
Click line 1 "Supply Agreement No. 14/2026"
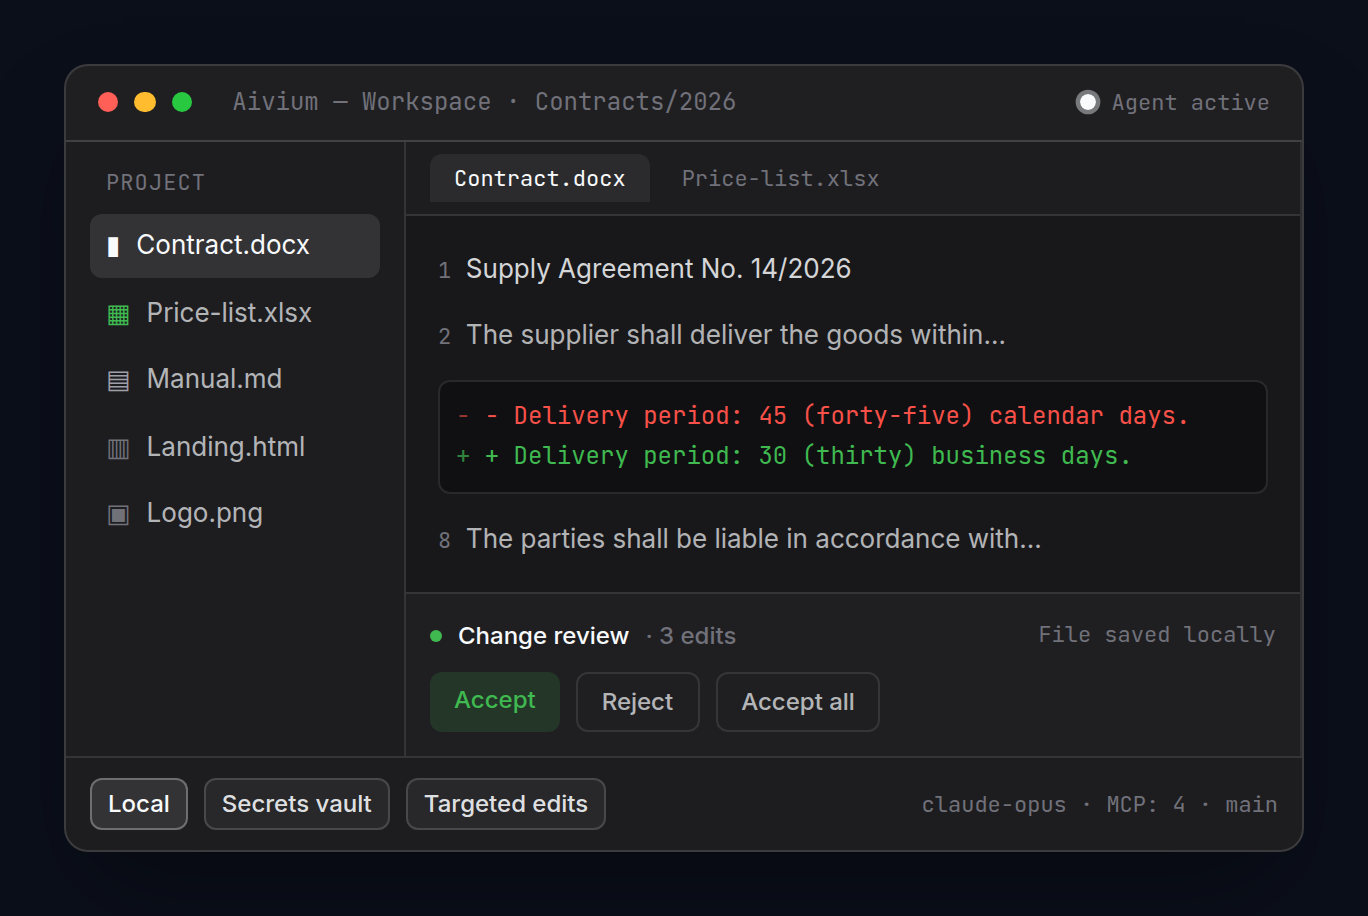click(x=659, y=269)
